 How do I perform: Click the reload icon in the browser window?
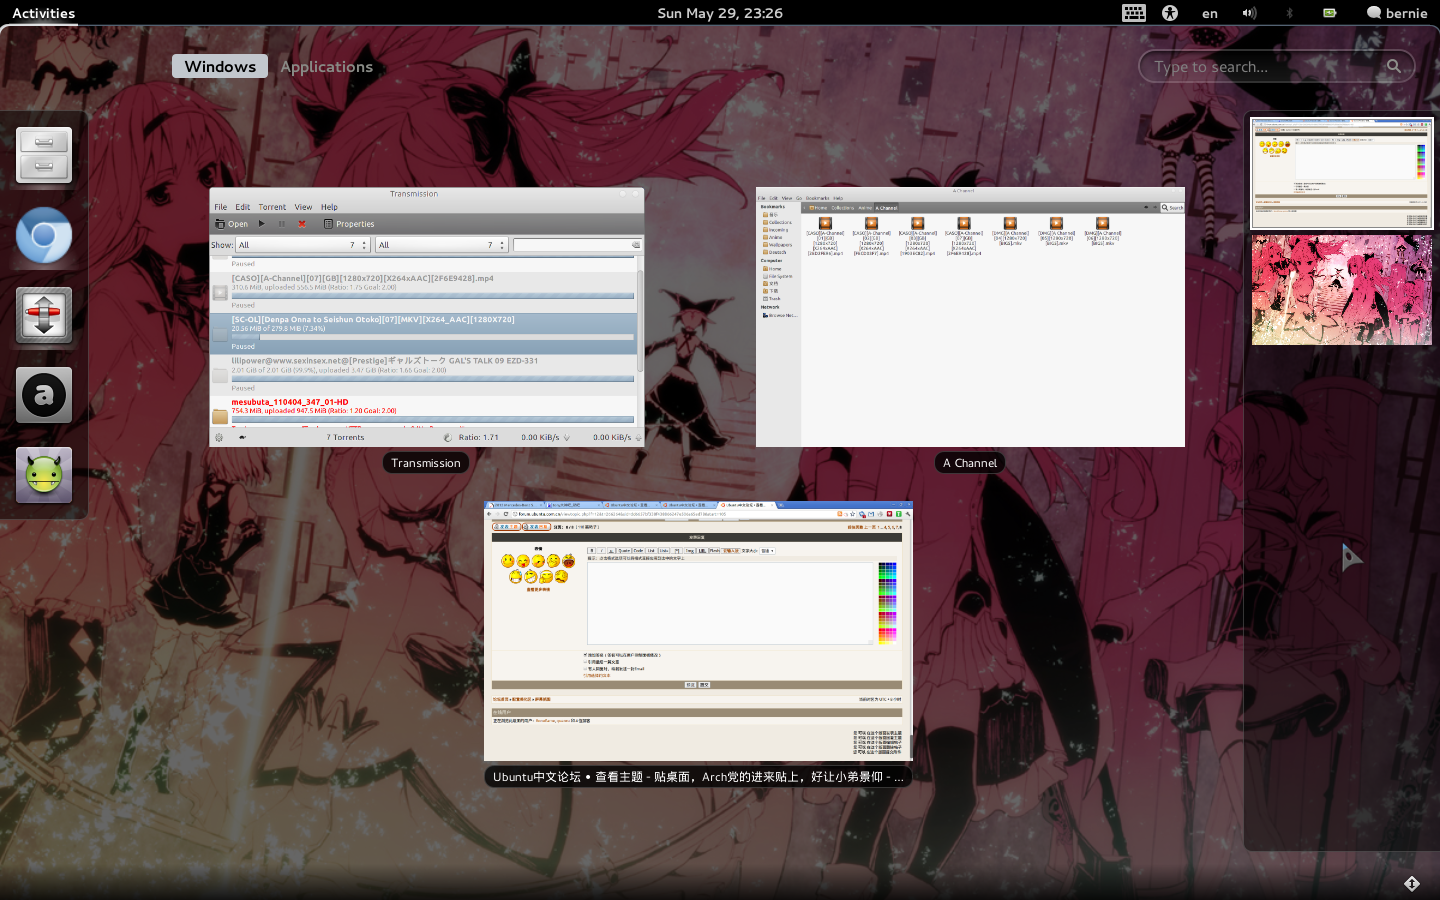pyautogui.click(x=506, y=514)
